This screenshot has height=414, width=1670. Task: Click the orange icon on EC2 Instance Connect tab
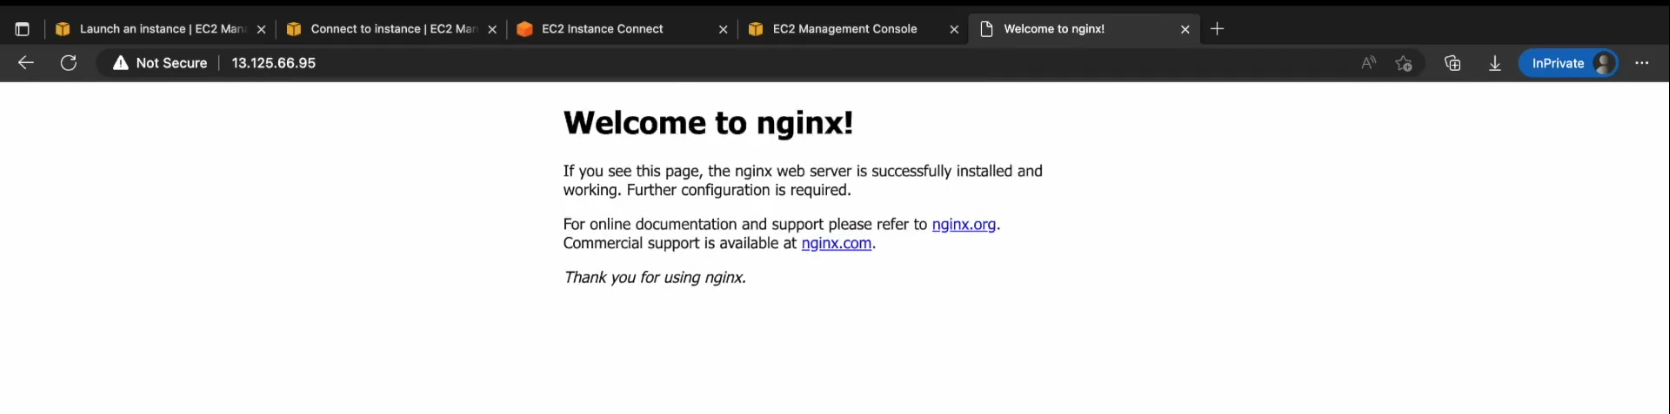coord(525,29)
